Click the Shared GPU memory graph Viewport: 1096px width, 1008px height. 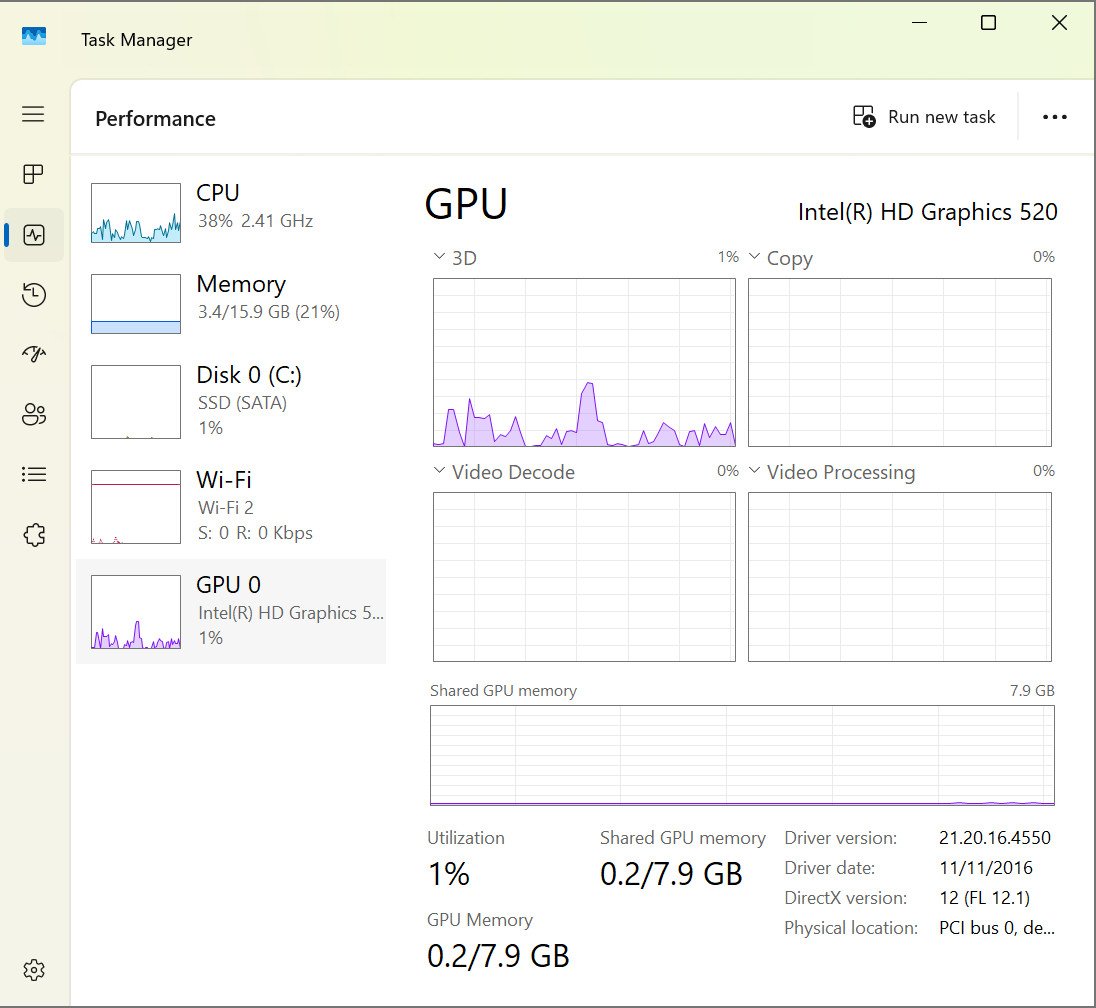(x=742, y=755)
